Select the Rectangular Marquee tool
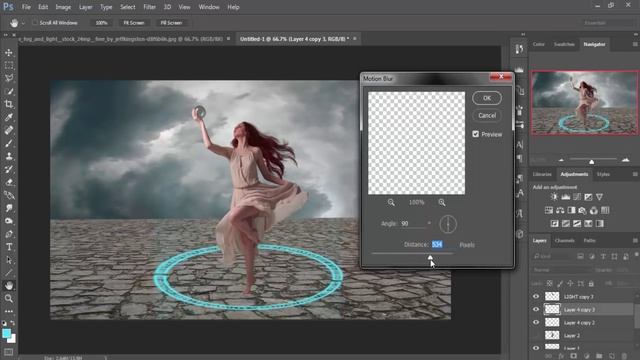Viewport: 640px width, 360px height. click(9, 65)
